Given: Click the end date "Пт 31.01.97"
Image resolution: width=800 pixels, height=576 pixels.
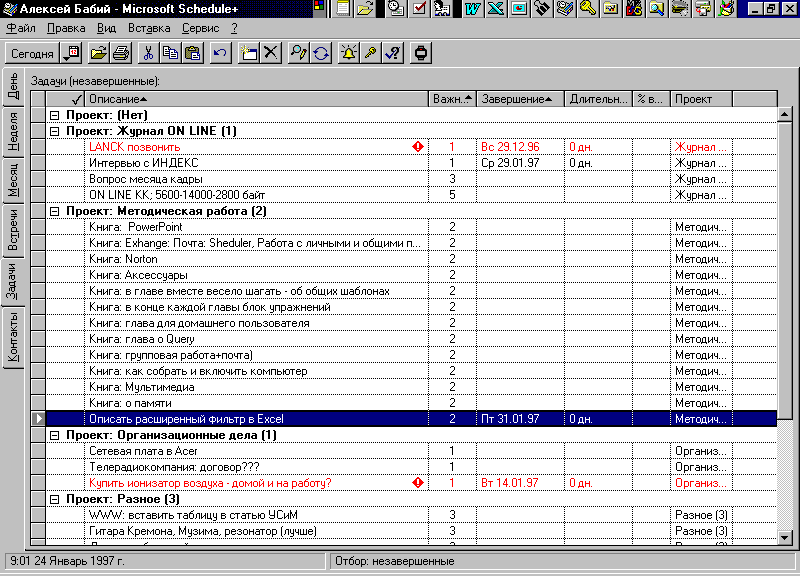Looking at the screenshot, I should 510,419.
